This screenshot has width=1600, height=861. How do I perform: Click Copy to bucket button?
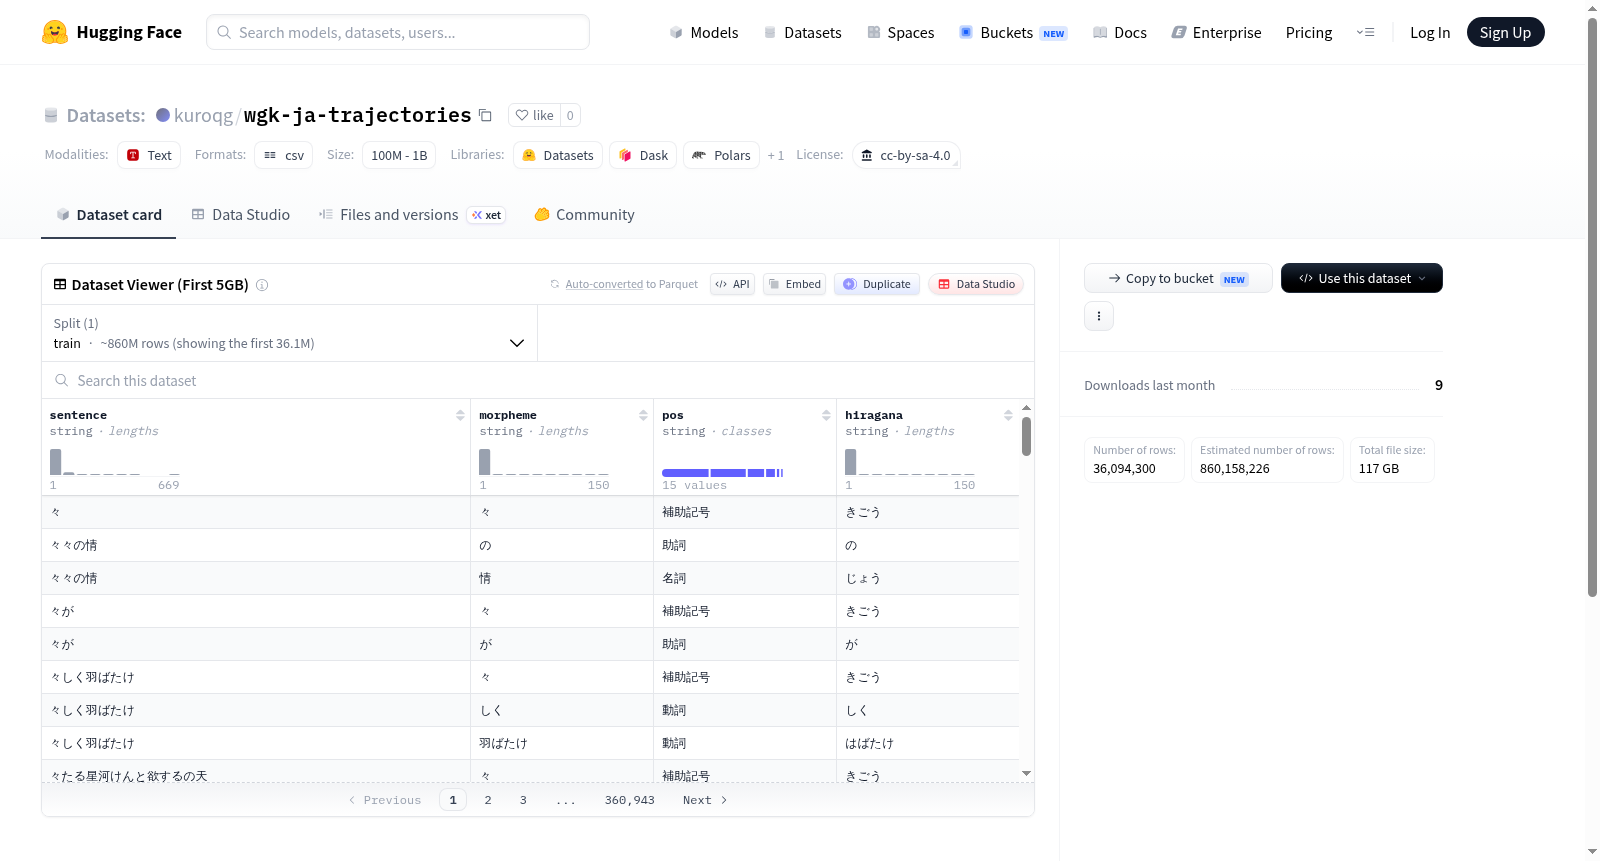pyautogui.click(x=1178, y=278)
